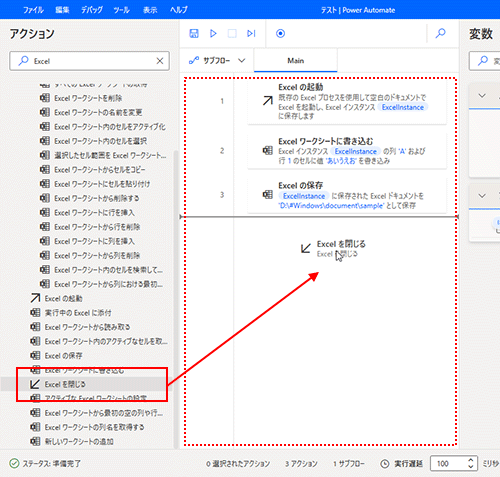This screenshot has height=477, width=500.
Task: Open the ファイル menu
Action: pos(33,10)
